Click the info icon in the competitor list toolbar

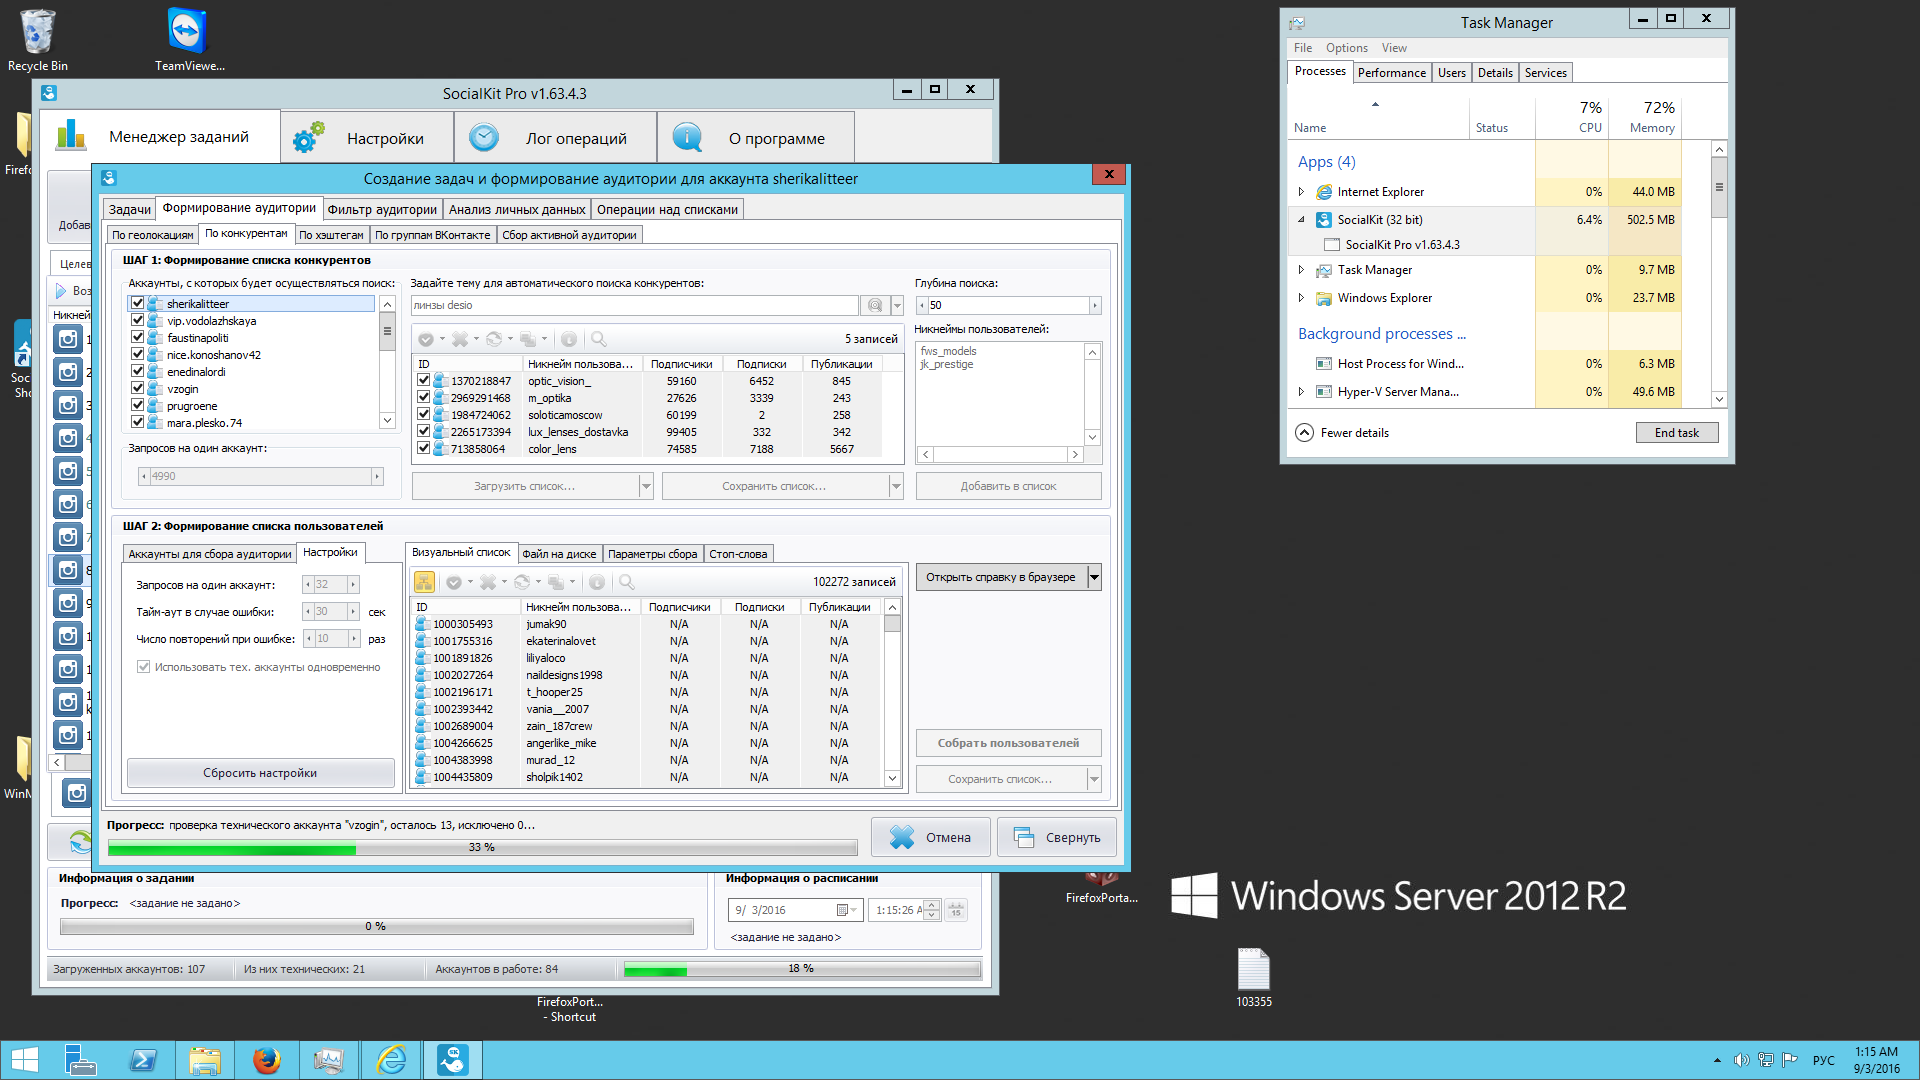pyautogui.click(x=569, y=339)
